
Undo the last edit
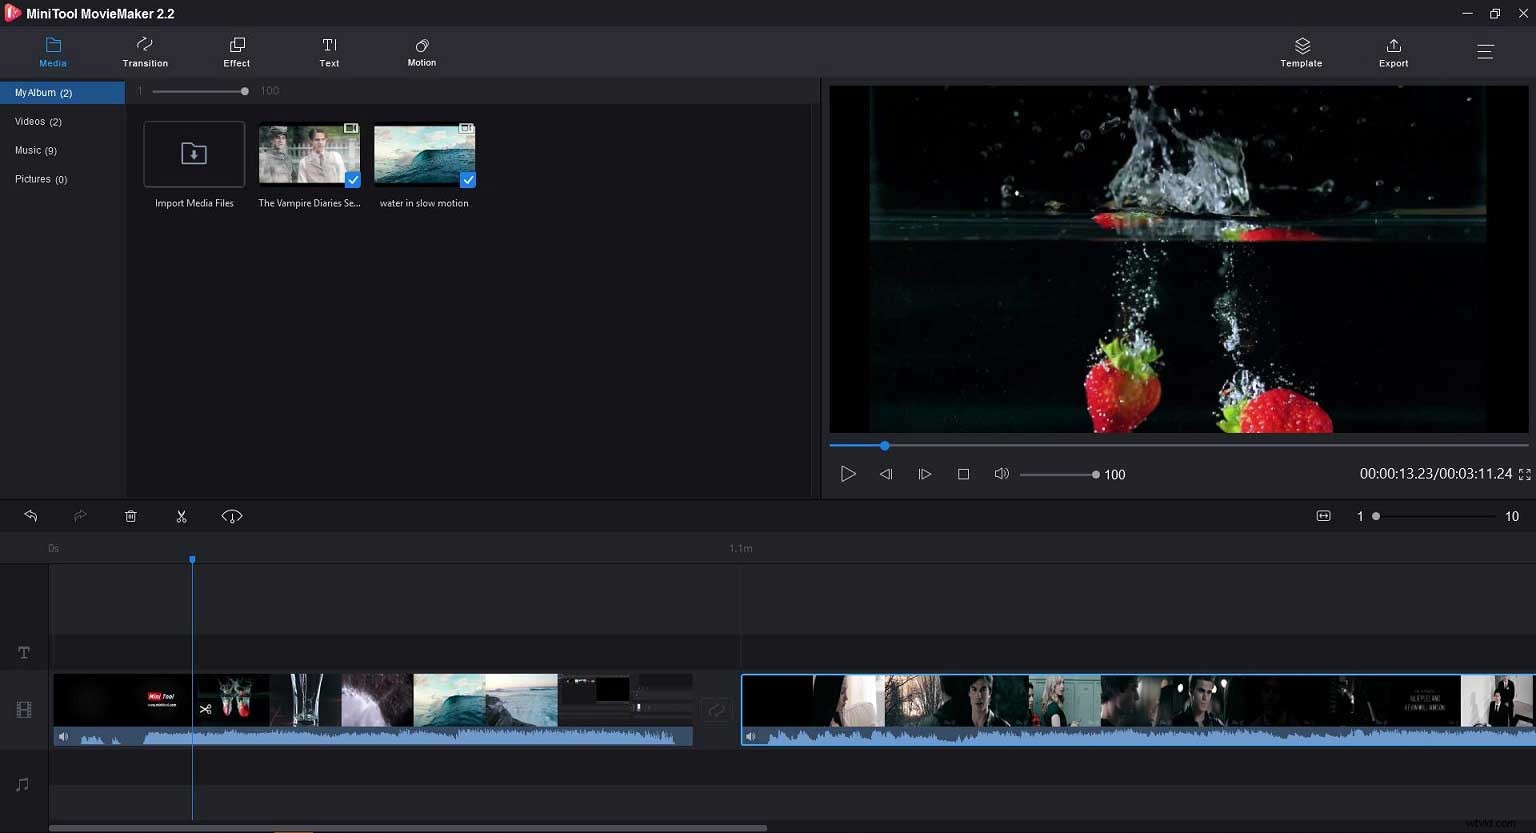31,515
